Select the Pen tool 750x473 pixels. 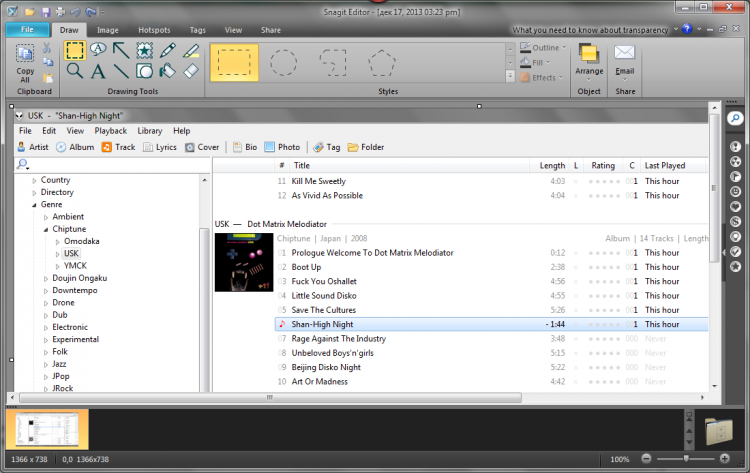pyautogui.click(x=167, y=50)
